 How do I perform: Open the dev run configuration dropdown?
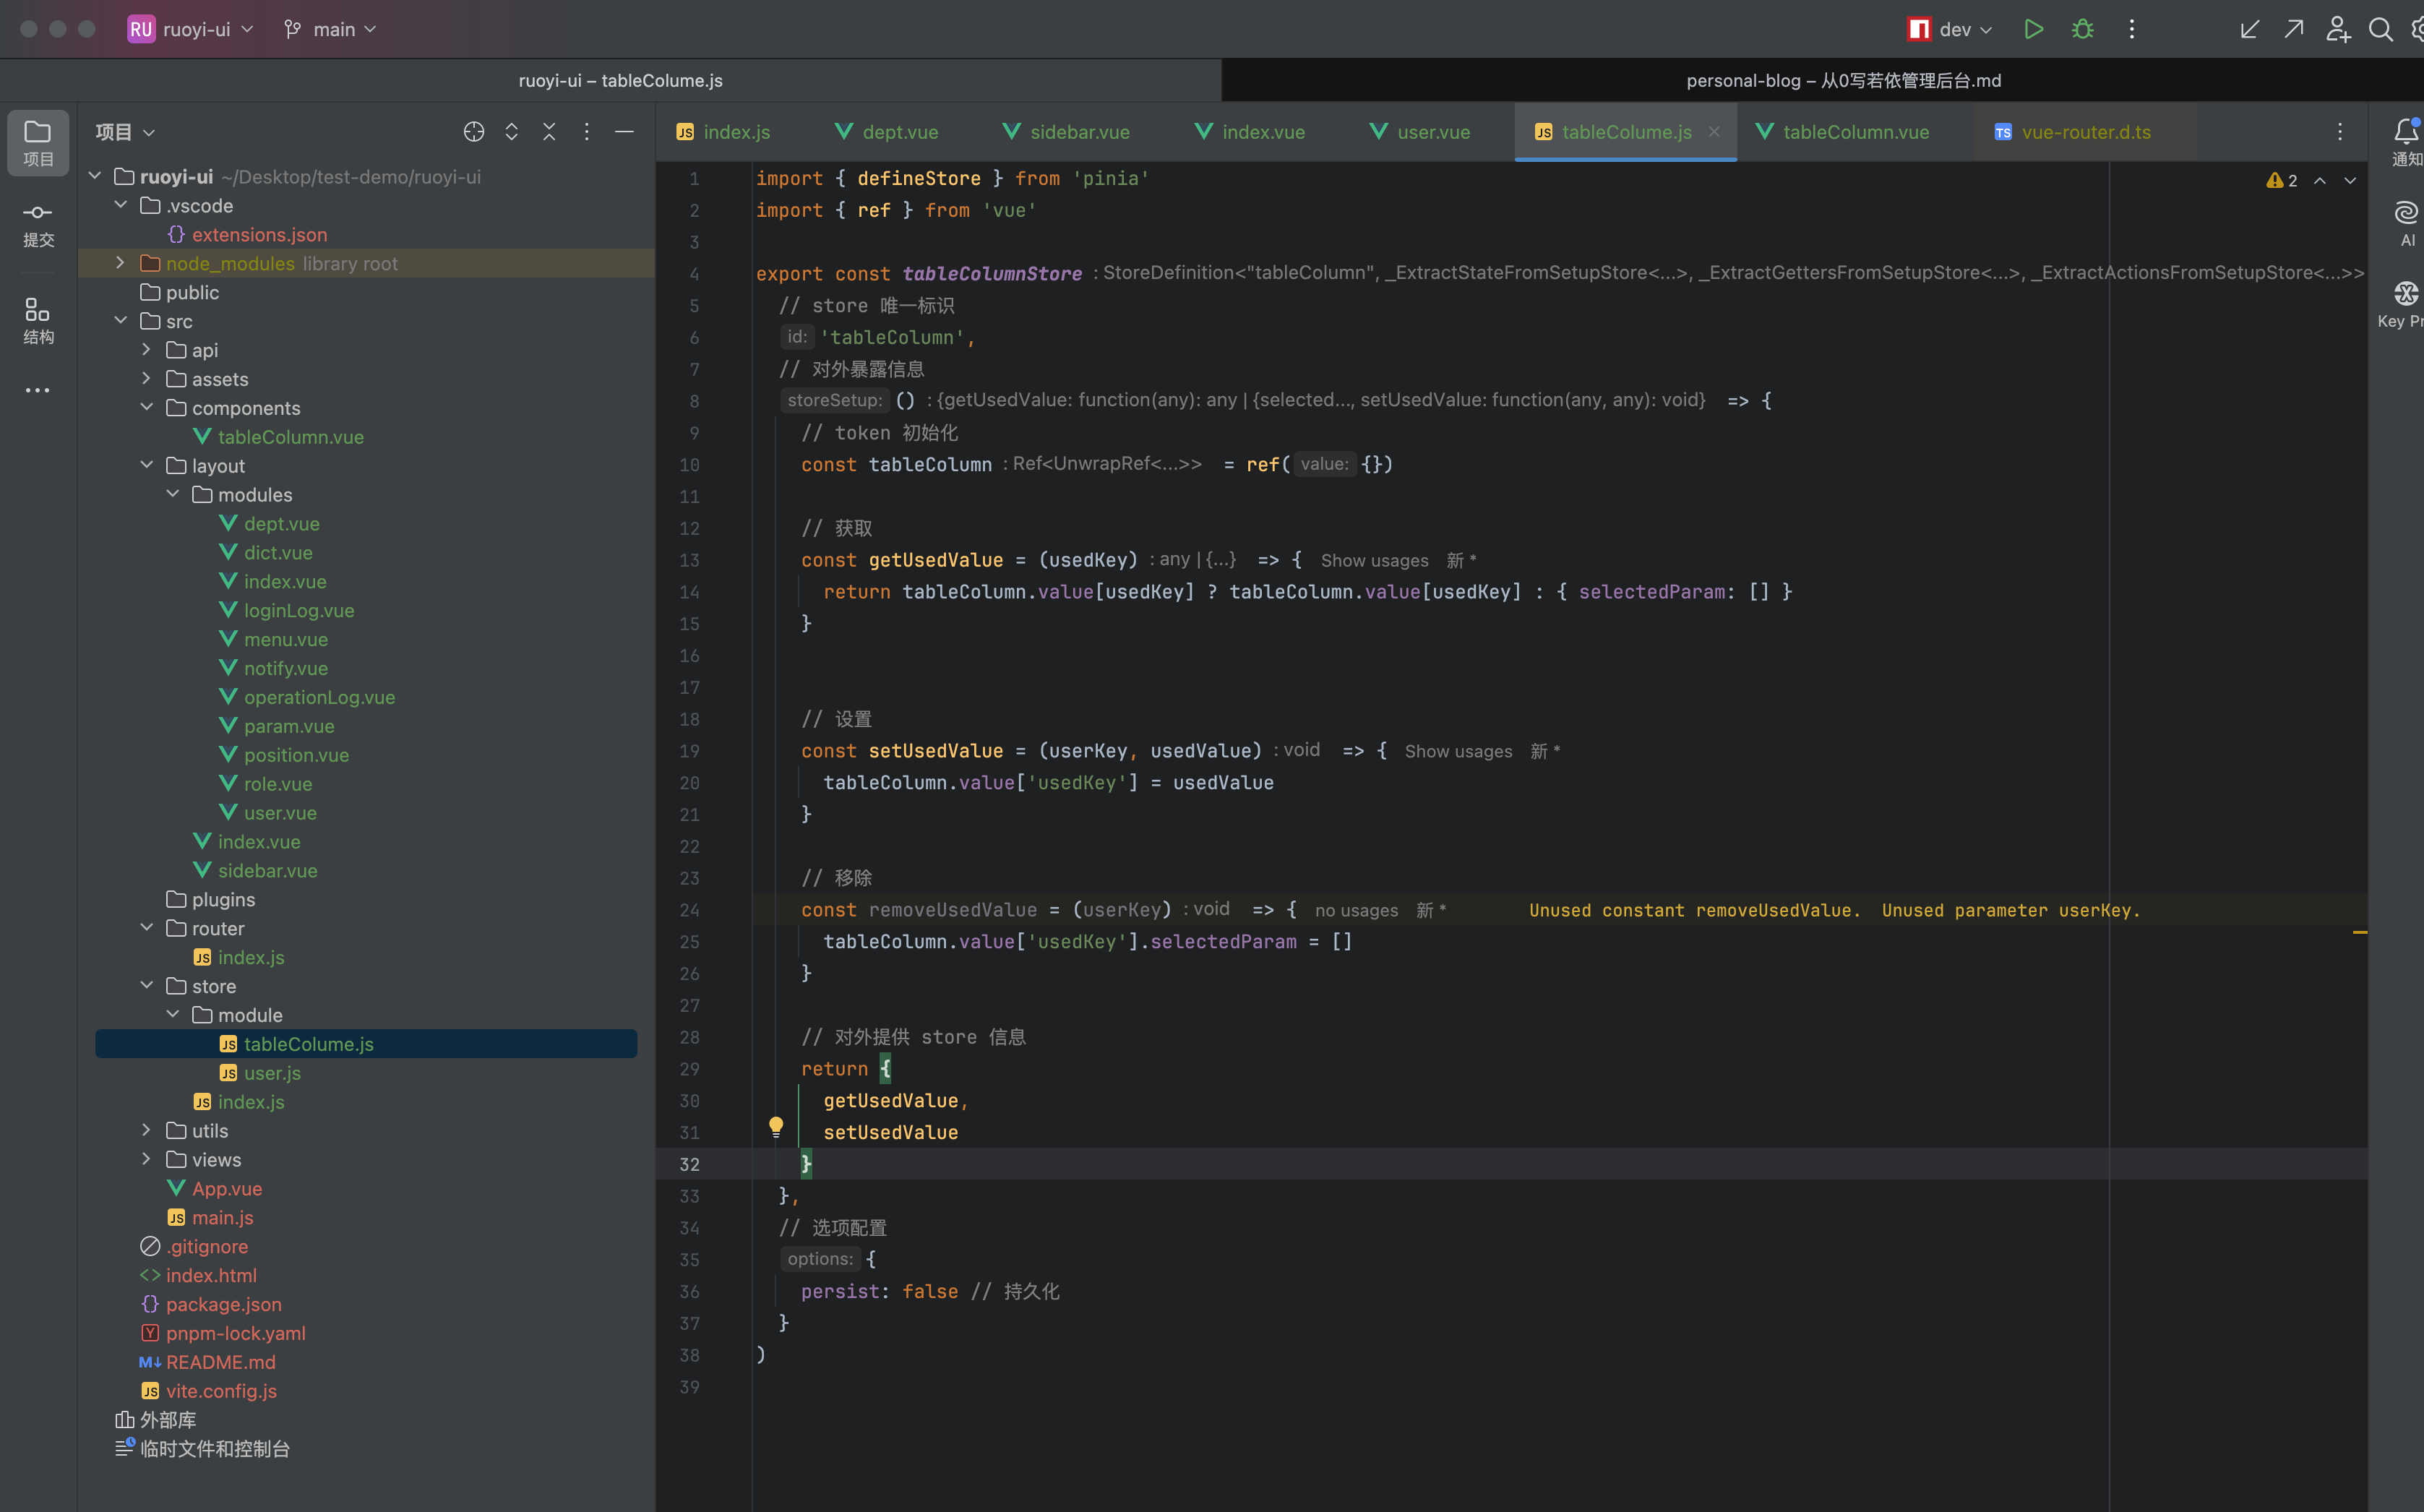[1950, 29]
